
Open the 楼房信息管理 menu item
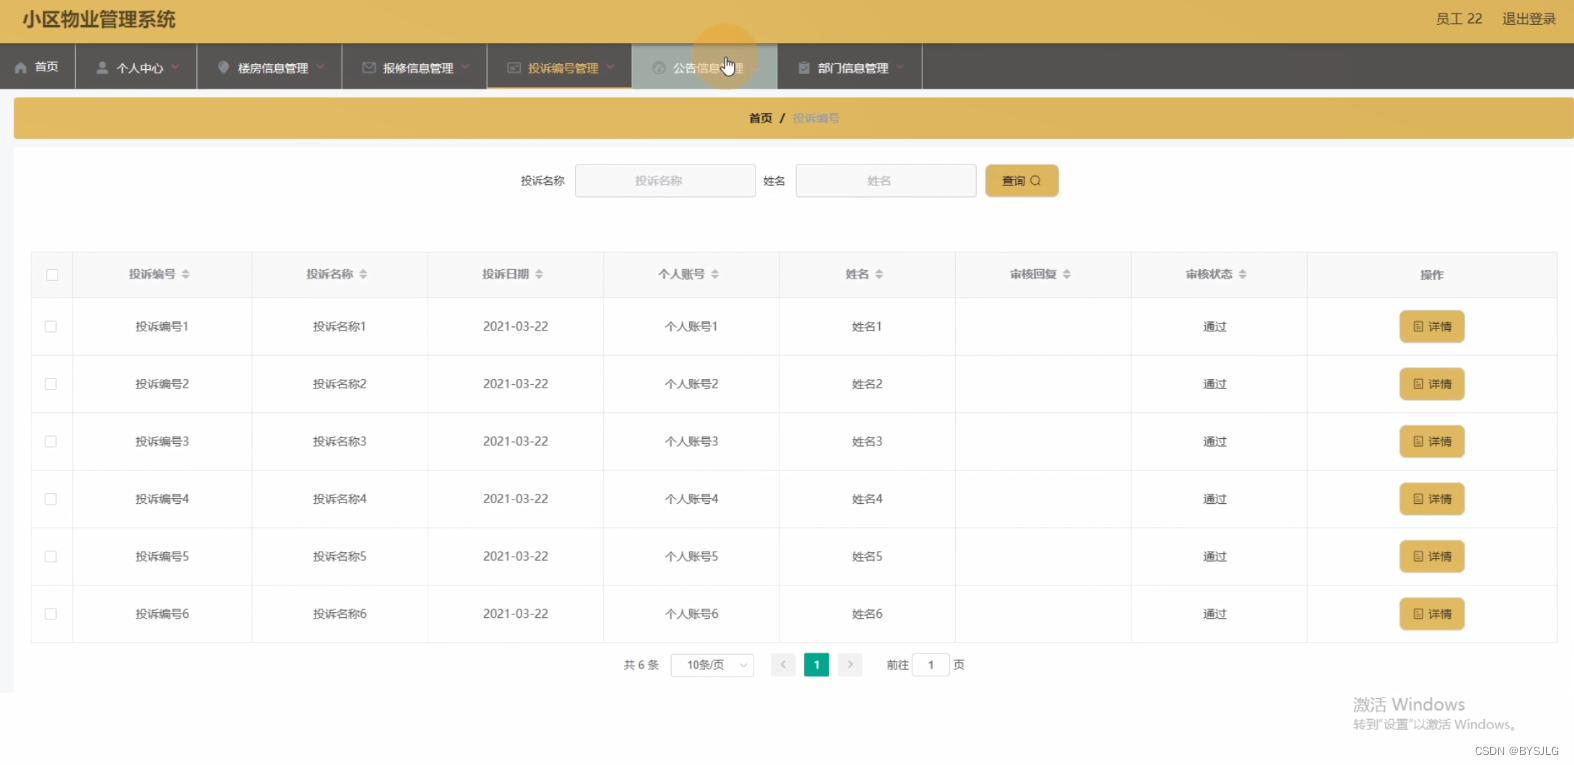pyautogui.click(x=270, y=67)
